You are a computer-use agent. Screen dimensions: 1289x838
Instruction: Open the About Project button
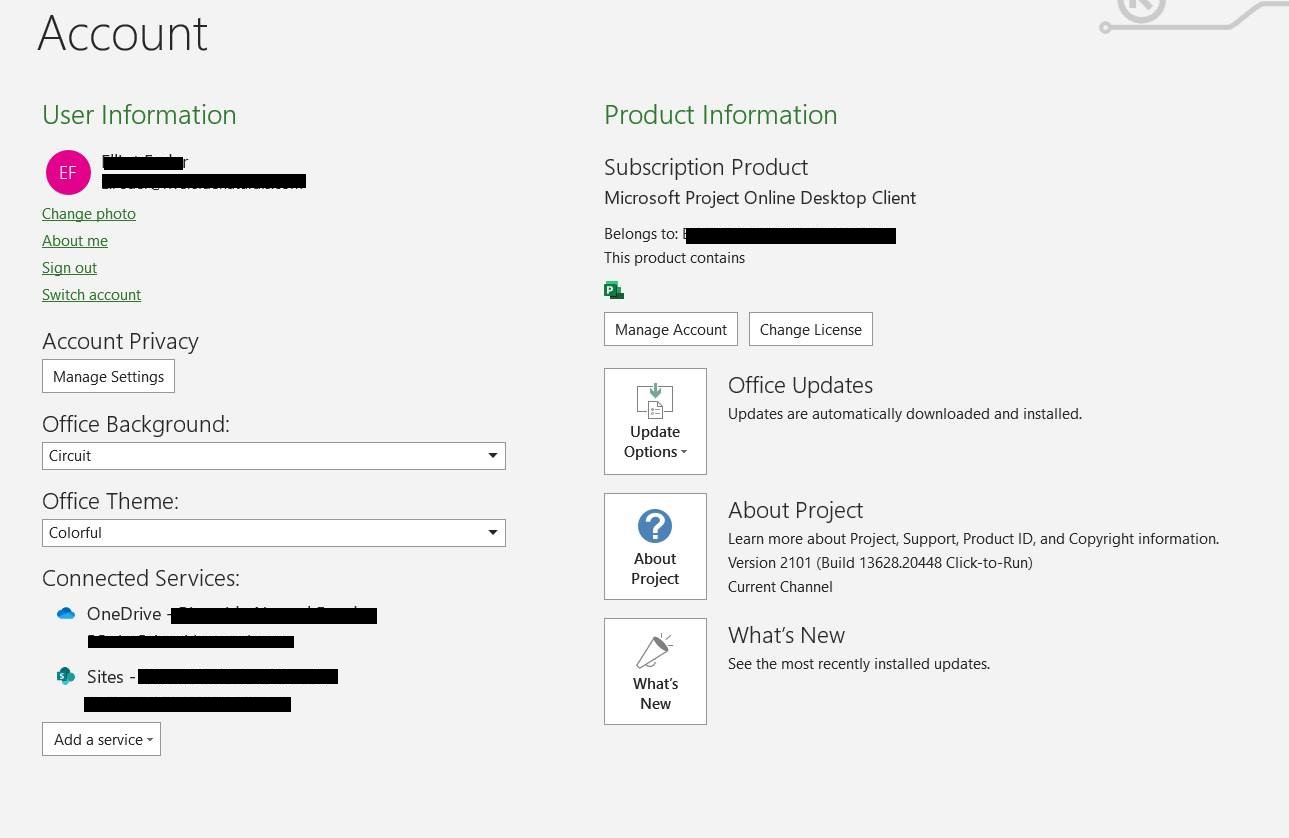pos(655,546)
